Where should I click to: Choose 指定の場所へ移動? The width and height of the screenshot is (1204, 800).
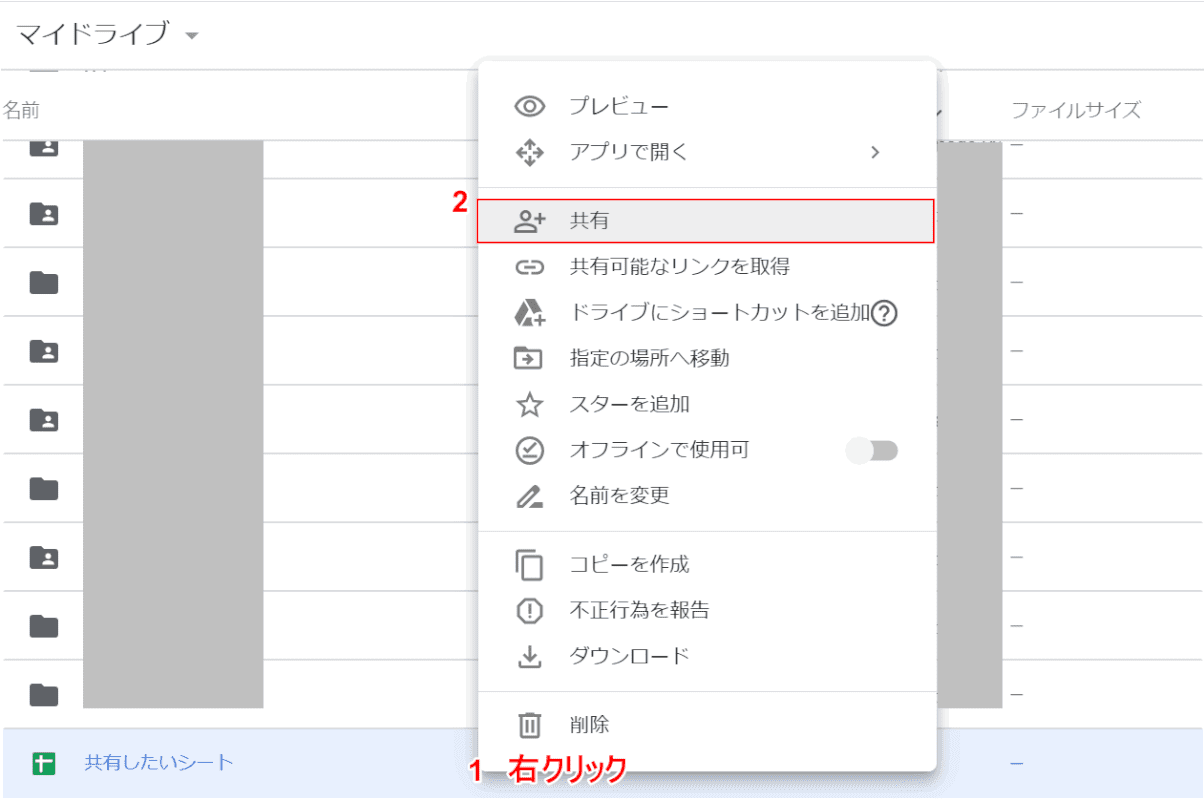pos(707,358)
